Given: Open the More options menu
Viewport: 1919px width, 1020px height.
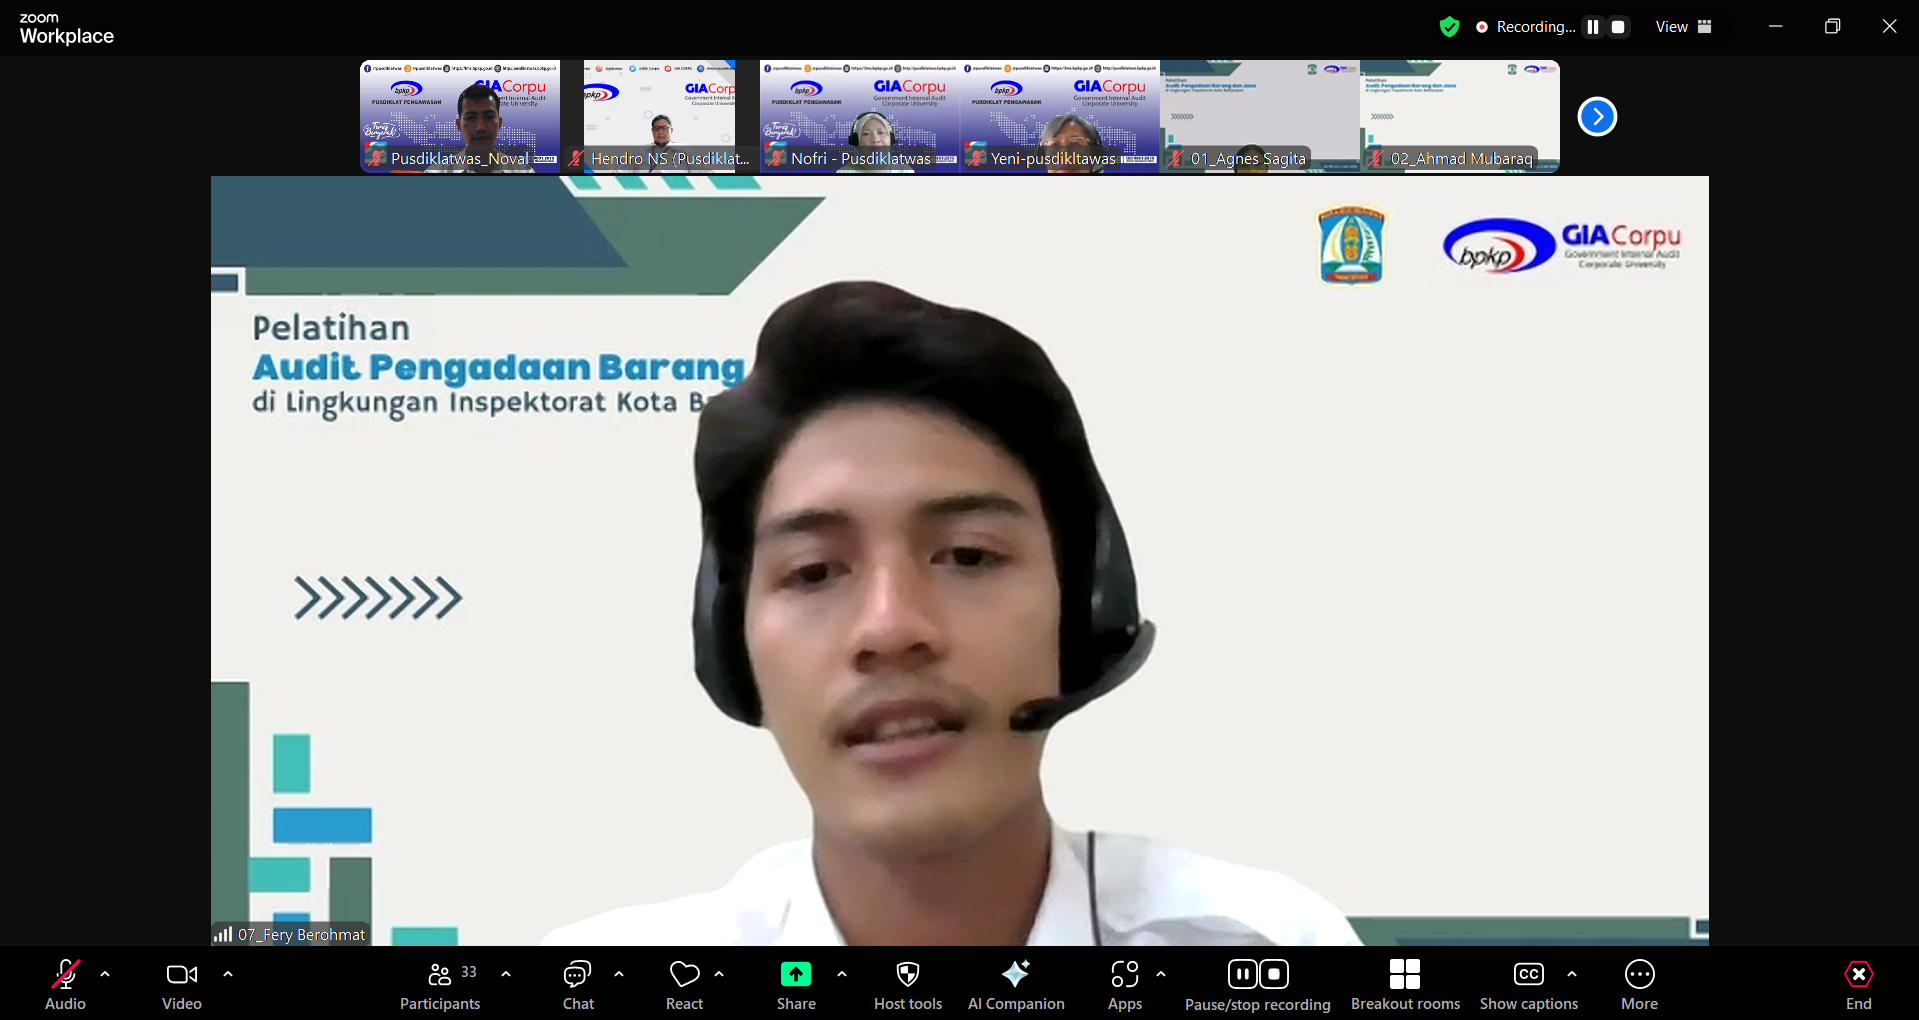Looking at the screenshot, I should [x=1639, y=984].
